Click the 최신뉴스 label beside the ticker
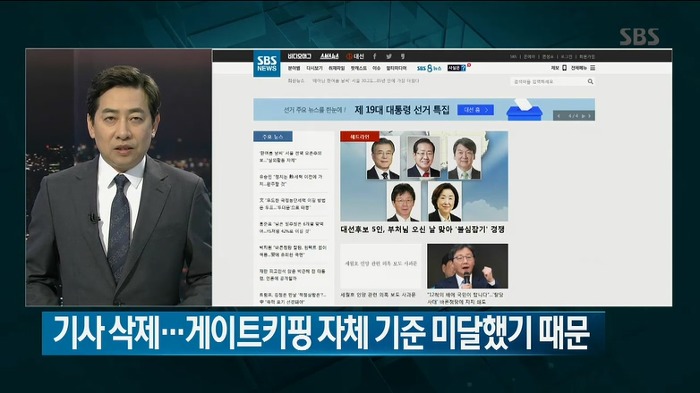Viewport: 700px width, 393px height. click(x=296, y=81)
